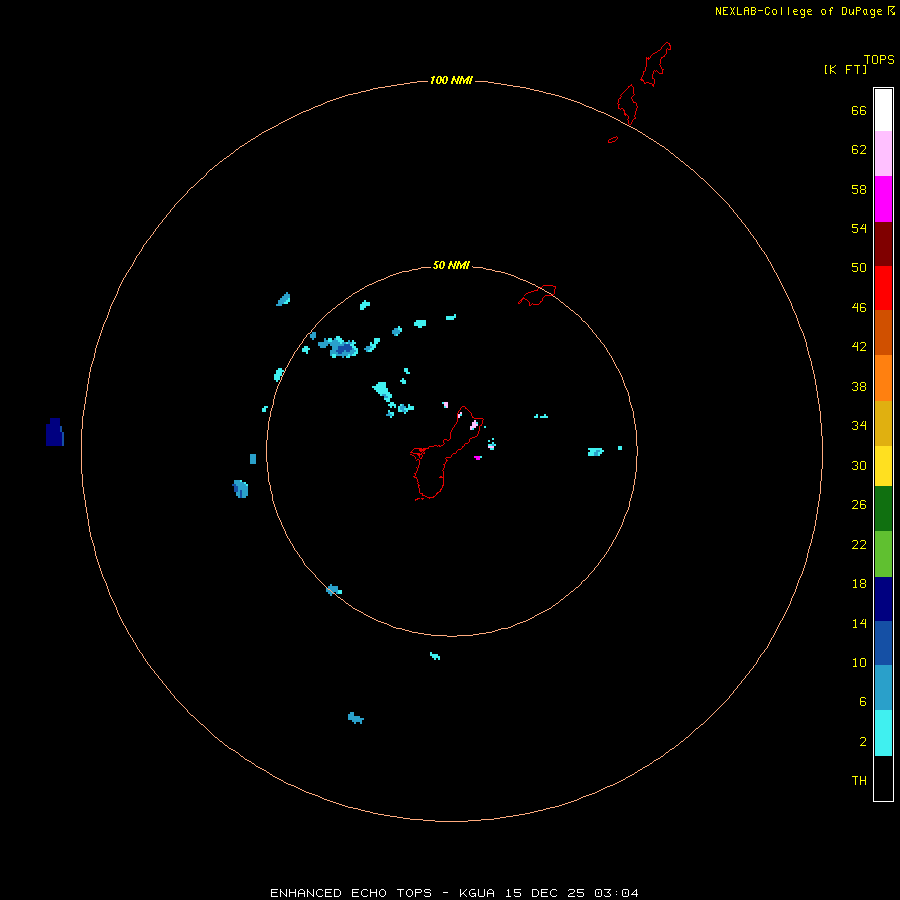Click the light orange legend swatch
This screenshot has height=900, width=900.
click(883, 378)
